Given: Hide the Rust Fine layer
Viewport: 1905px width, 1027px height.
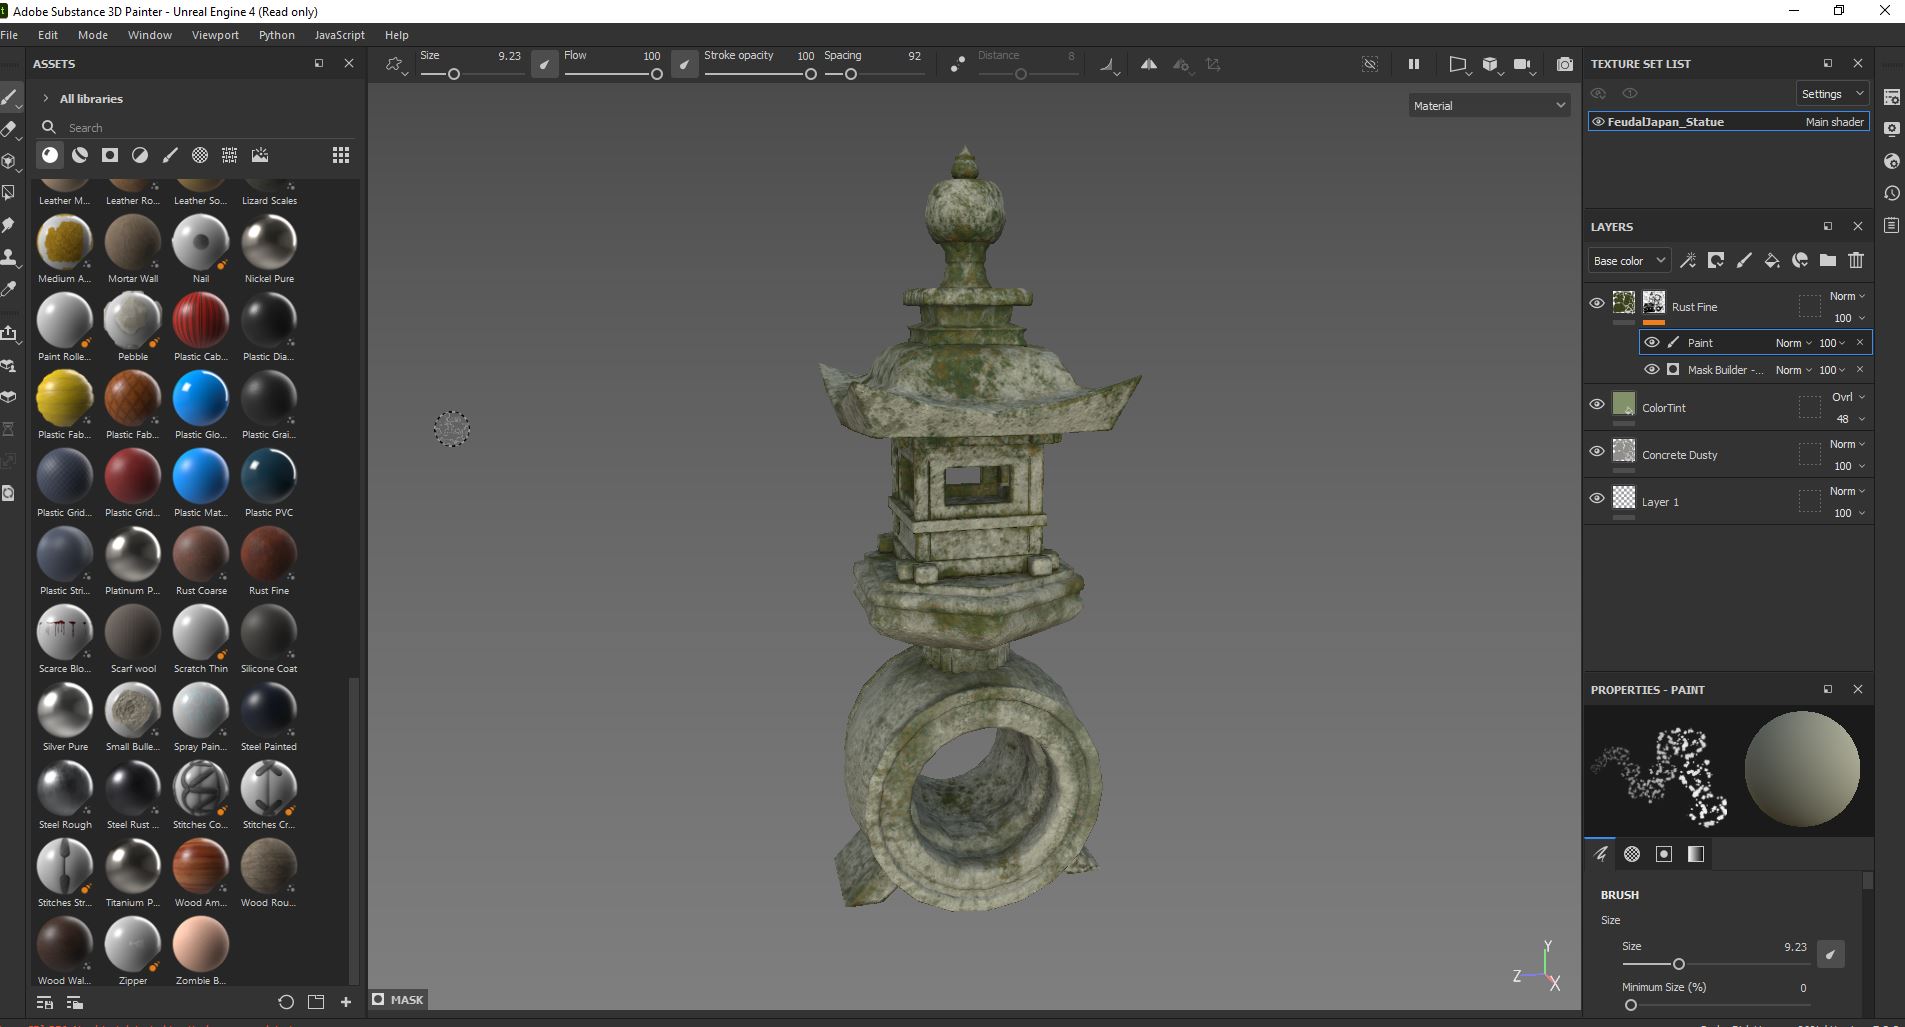Looking at the screenshot, I should point(1597,304).
